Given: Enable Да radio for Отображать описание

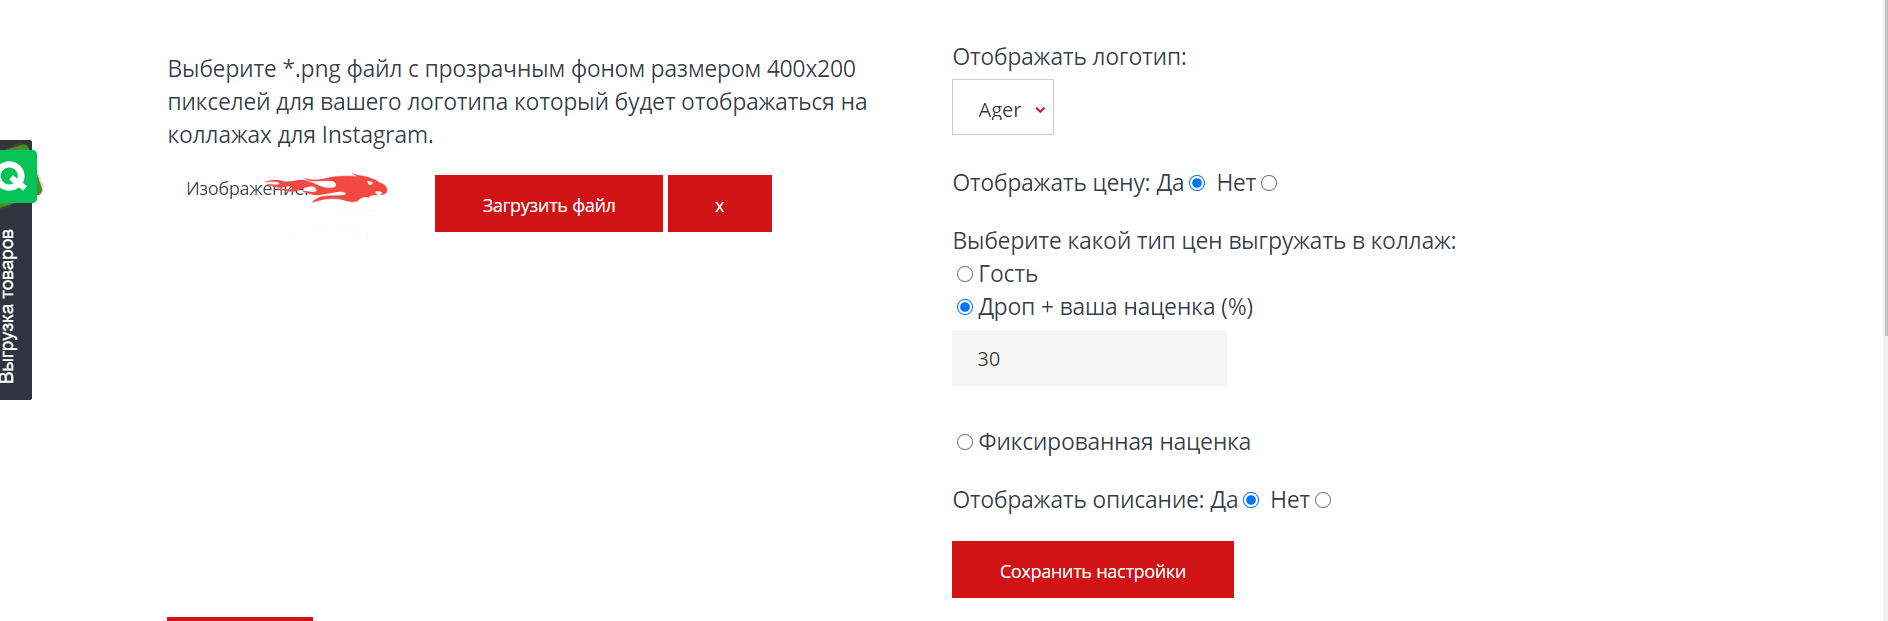Looking at the screenshot, I should (1251, 500).
